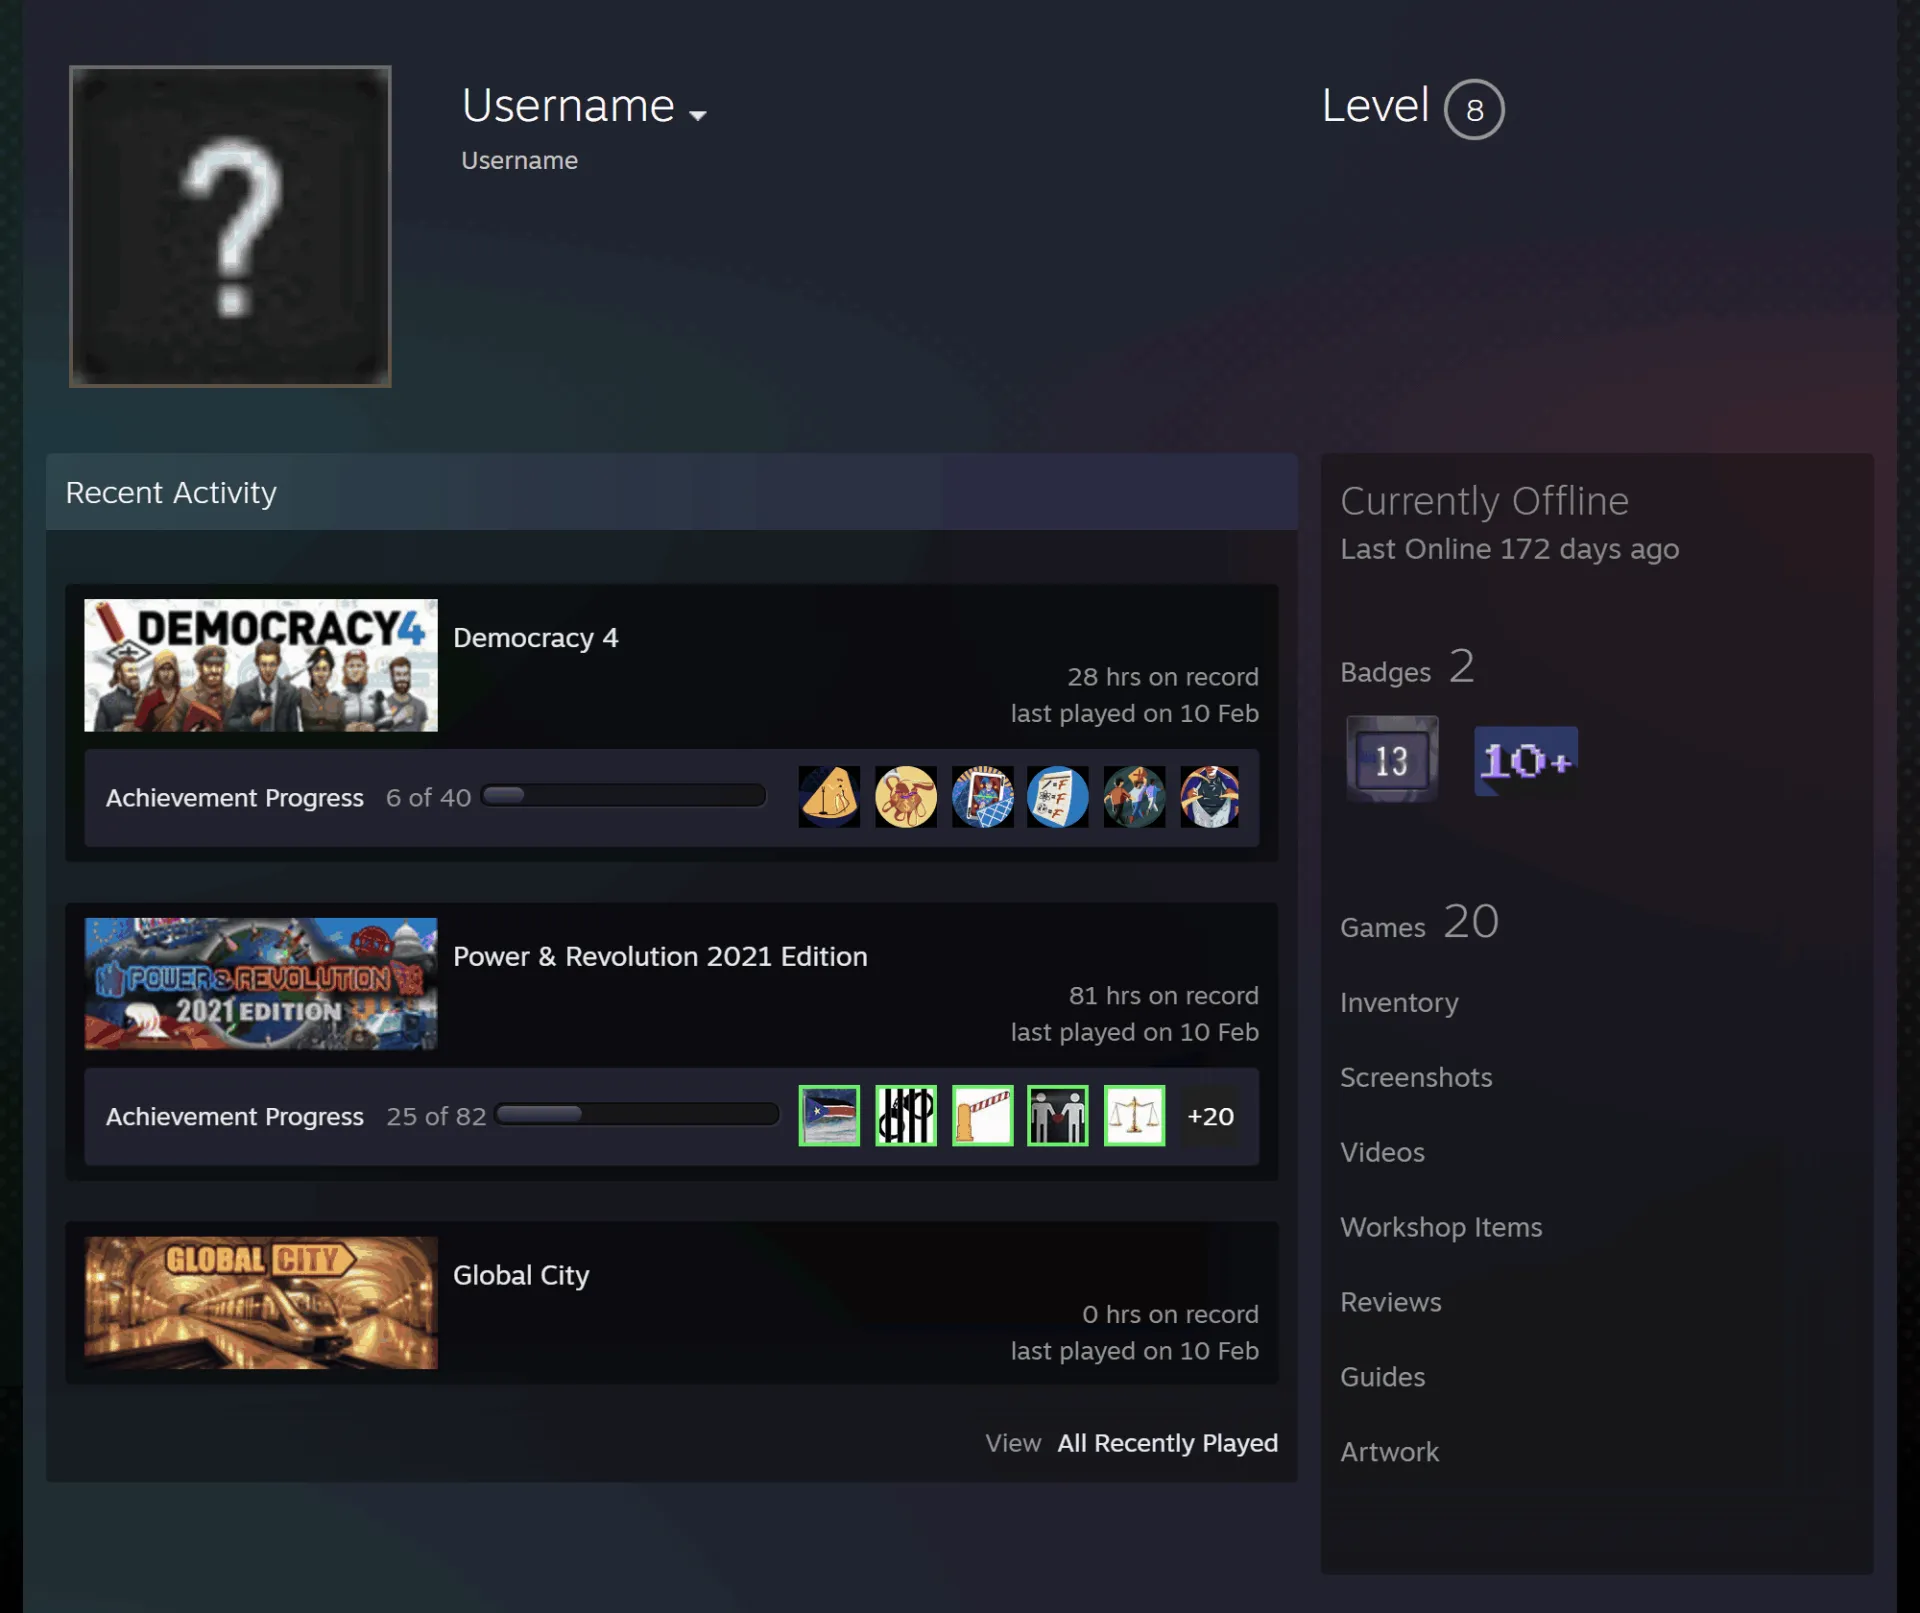Open the Screenshots section
The width and height of the screenshot is (1920, 1613).
pos(1416,1077)
